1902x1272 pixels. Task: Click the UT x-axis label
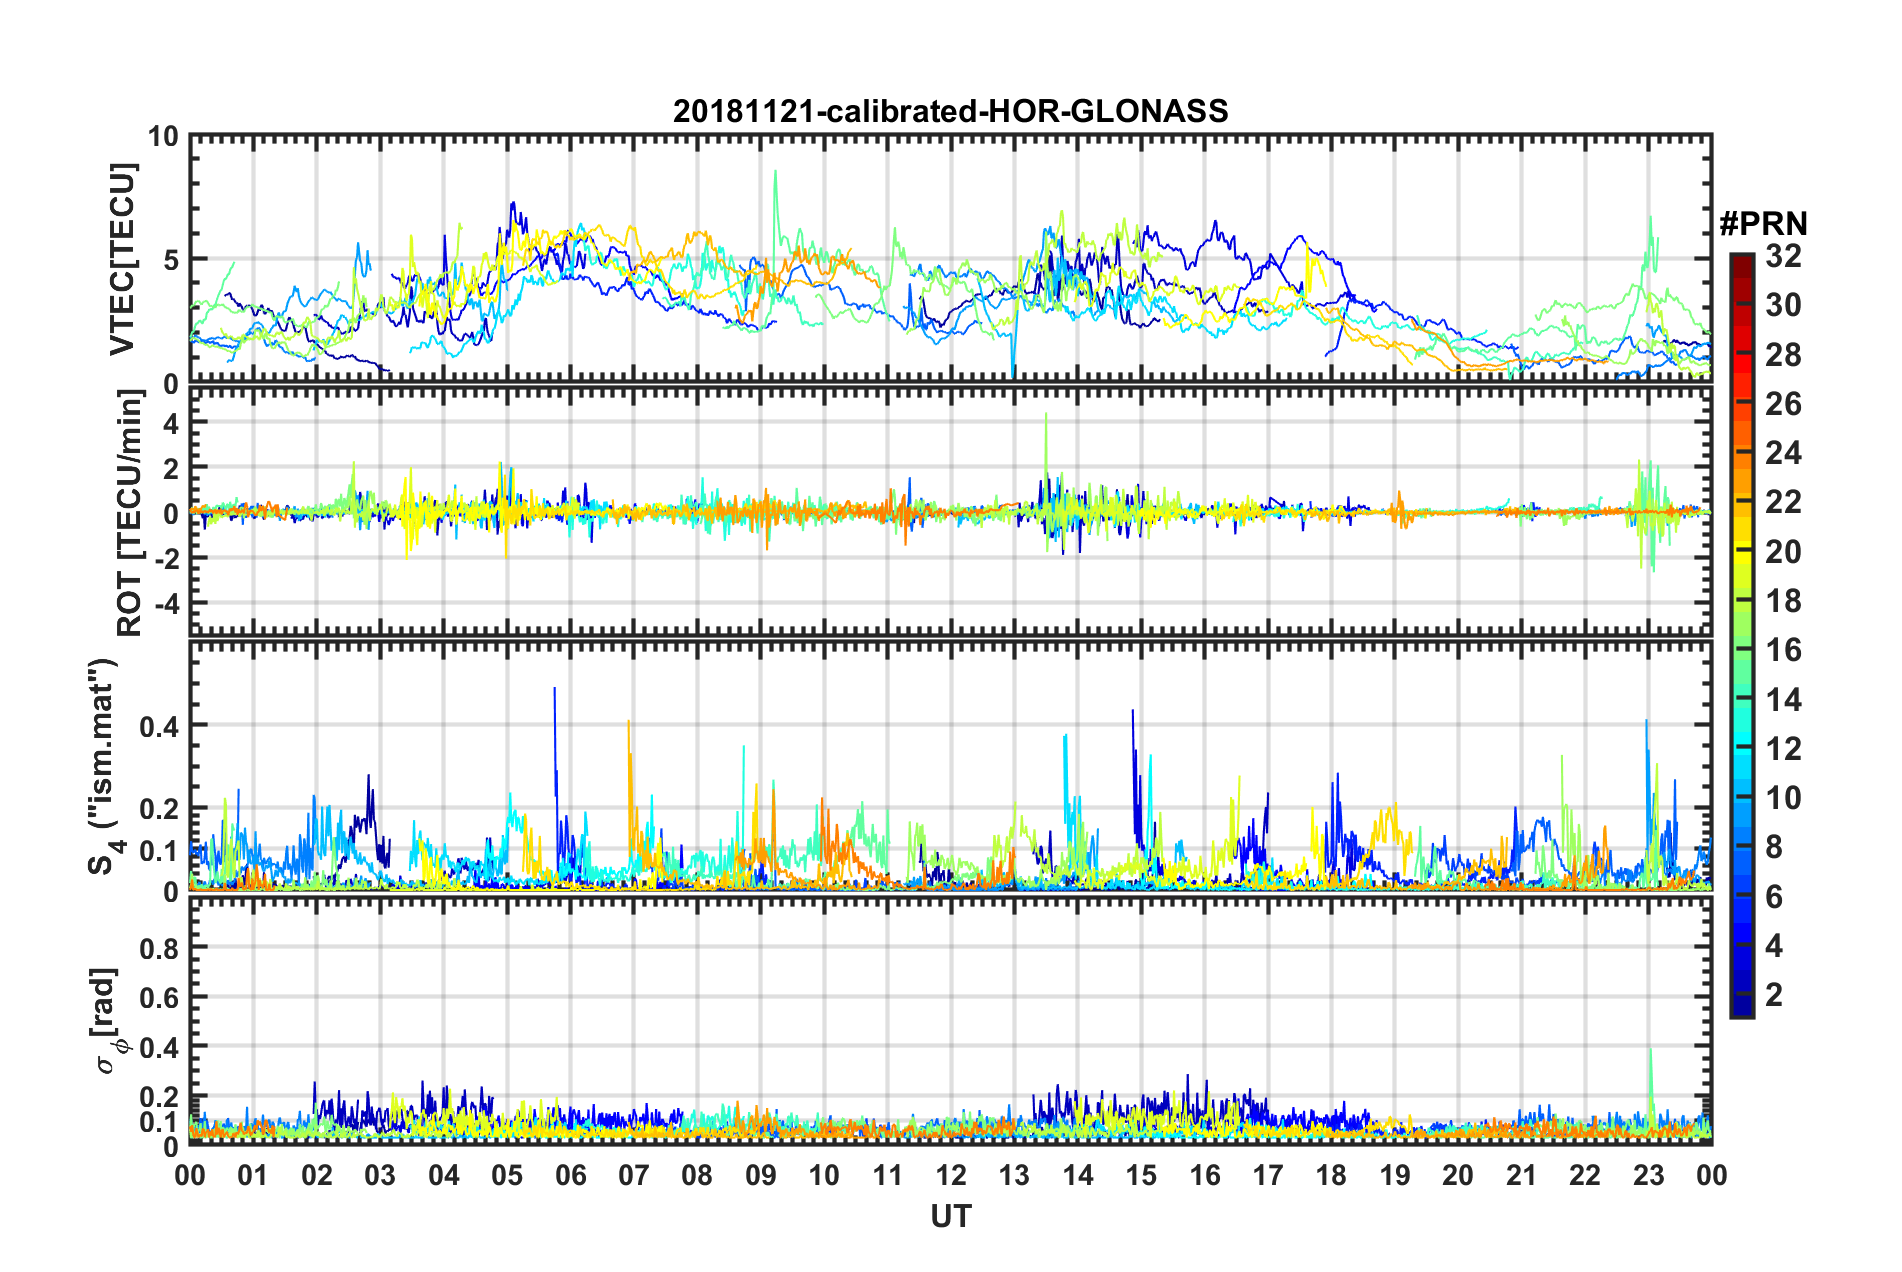(951, 1216)
